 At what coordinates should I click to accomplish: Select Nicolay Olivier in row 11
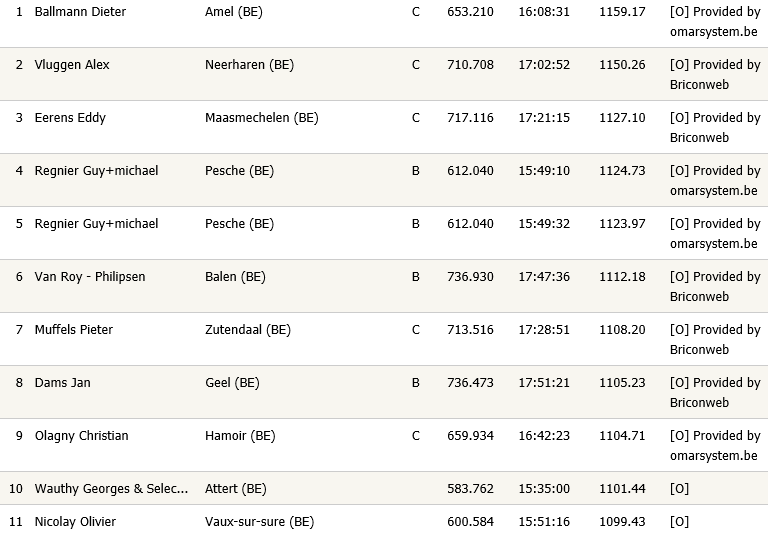click(x=75, y=521)
